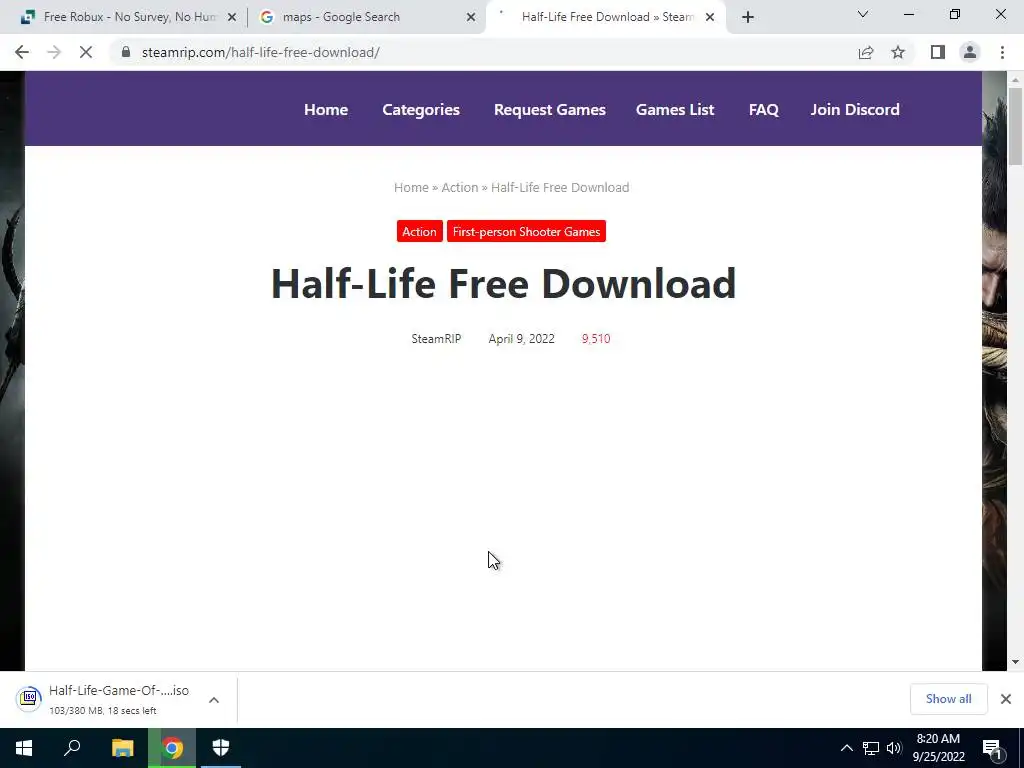Click the 9,510 view count
This screenshot has width=1024, height=768.
596,338
